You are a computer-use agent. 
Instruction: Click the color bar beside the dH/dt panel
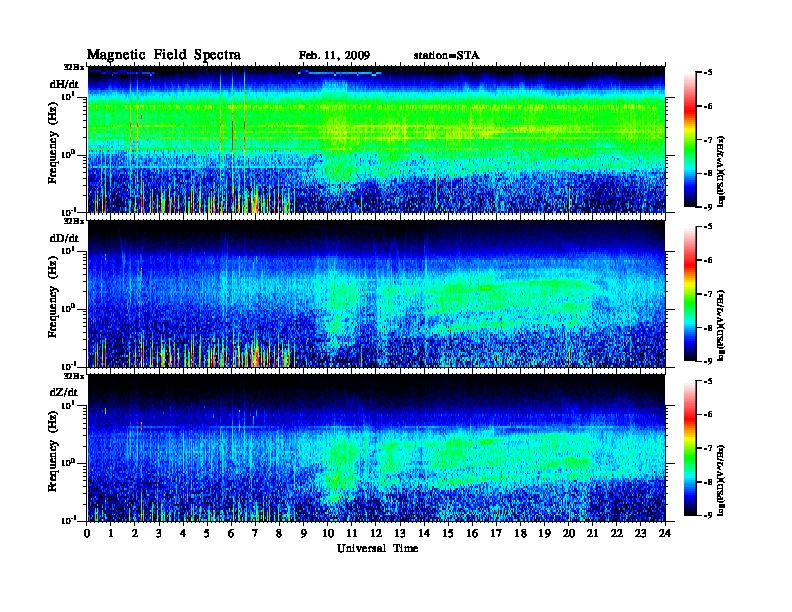pos(690,139)
